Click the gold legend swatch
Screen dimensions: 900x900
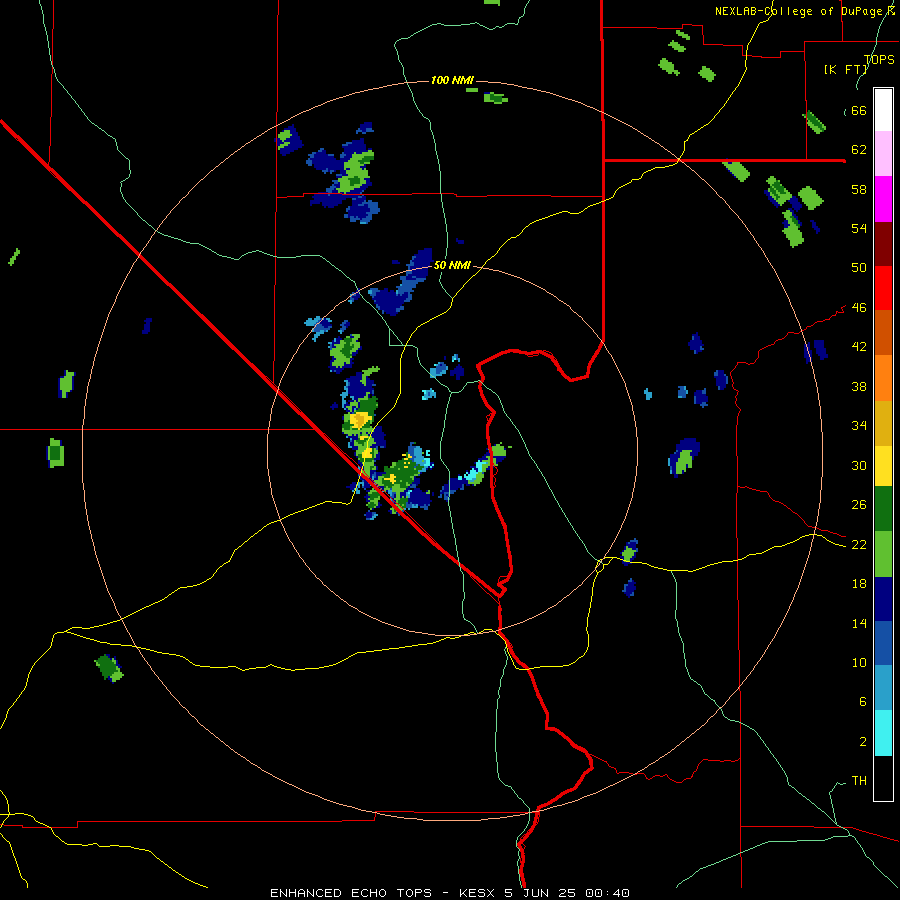(x=883, y=423)
